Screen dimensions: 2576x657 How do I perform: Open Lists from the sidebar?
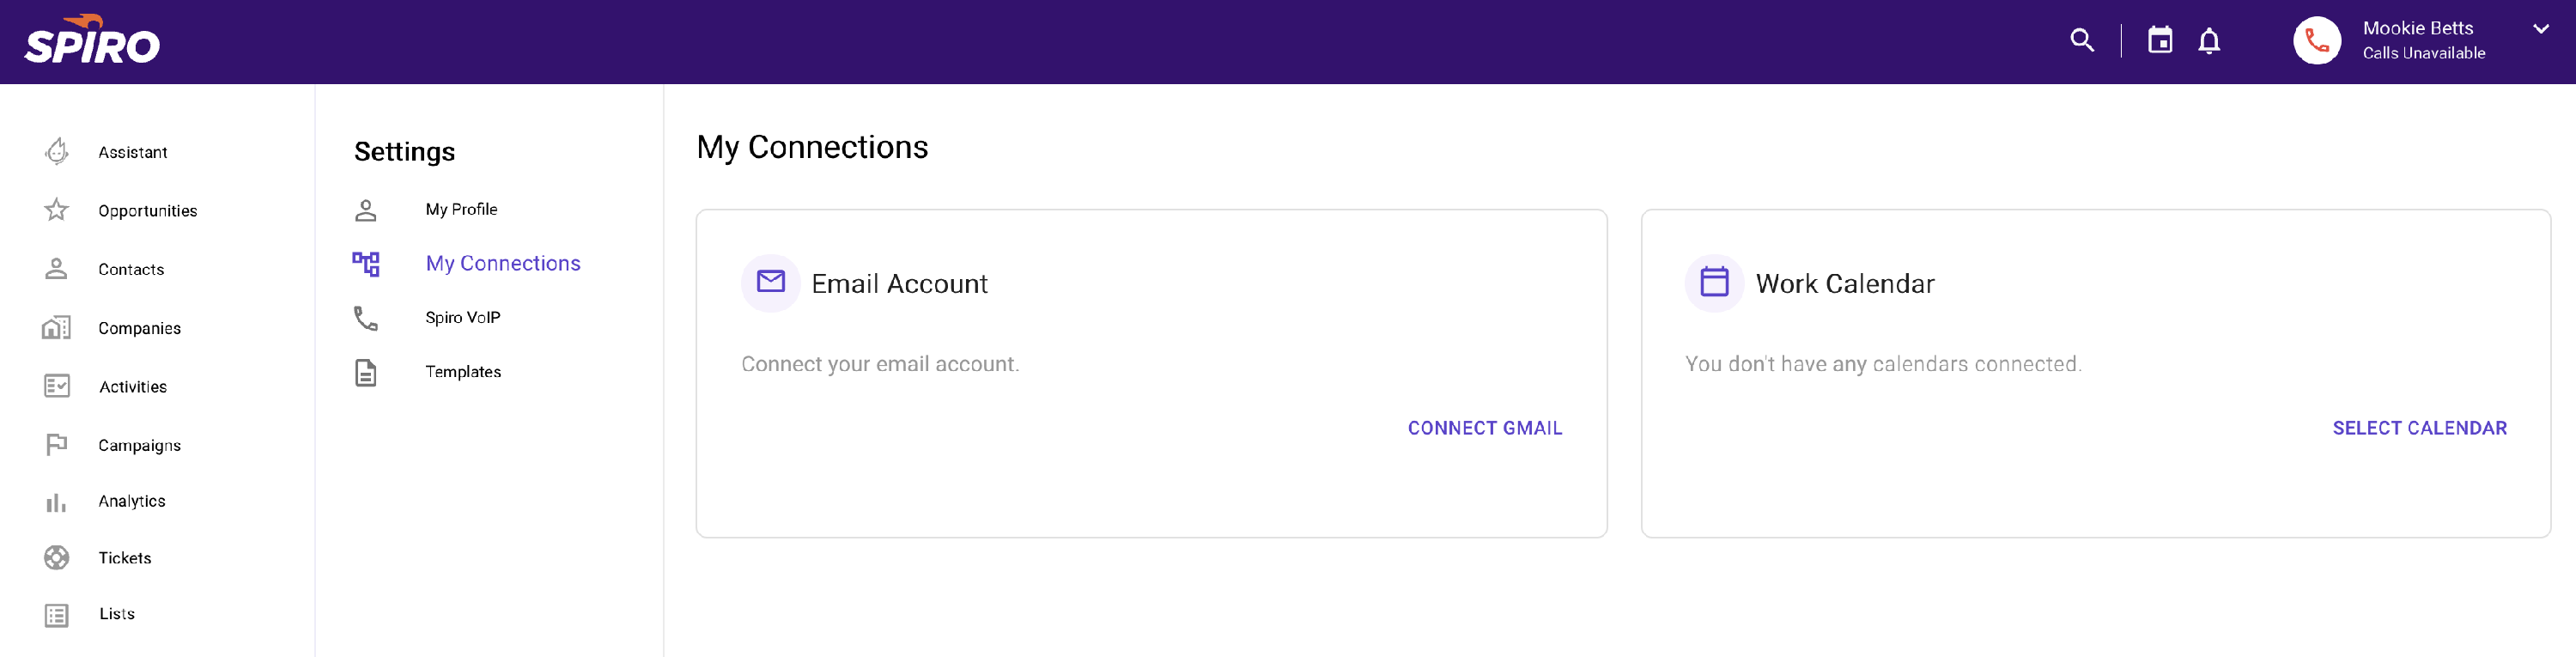[57, 613]
